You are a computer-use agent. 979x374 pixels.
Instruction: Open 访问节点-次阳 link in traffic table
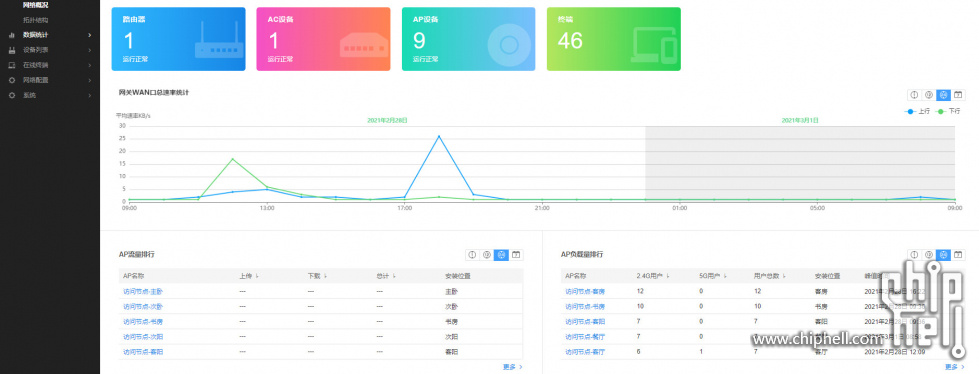click(143, 337)
